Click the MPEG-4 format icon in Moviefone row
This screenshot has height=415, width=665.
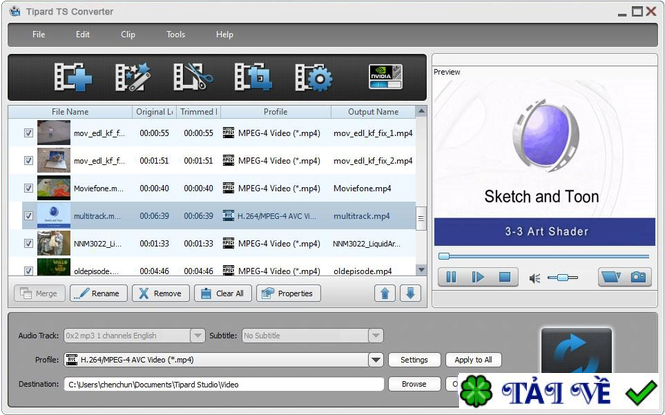click(229, 188)
